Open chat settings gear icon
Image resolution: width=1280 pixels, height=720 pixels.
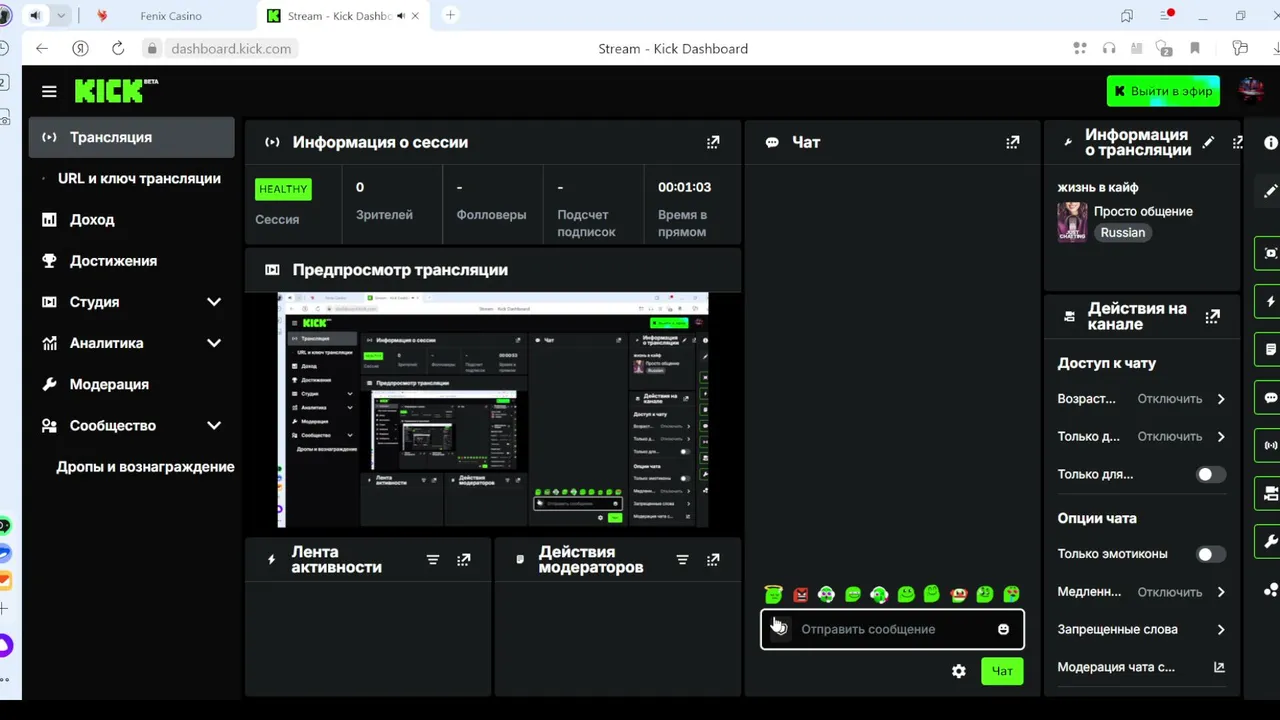point(959,671)
